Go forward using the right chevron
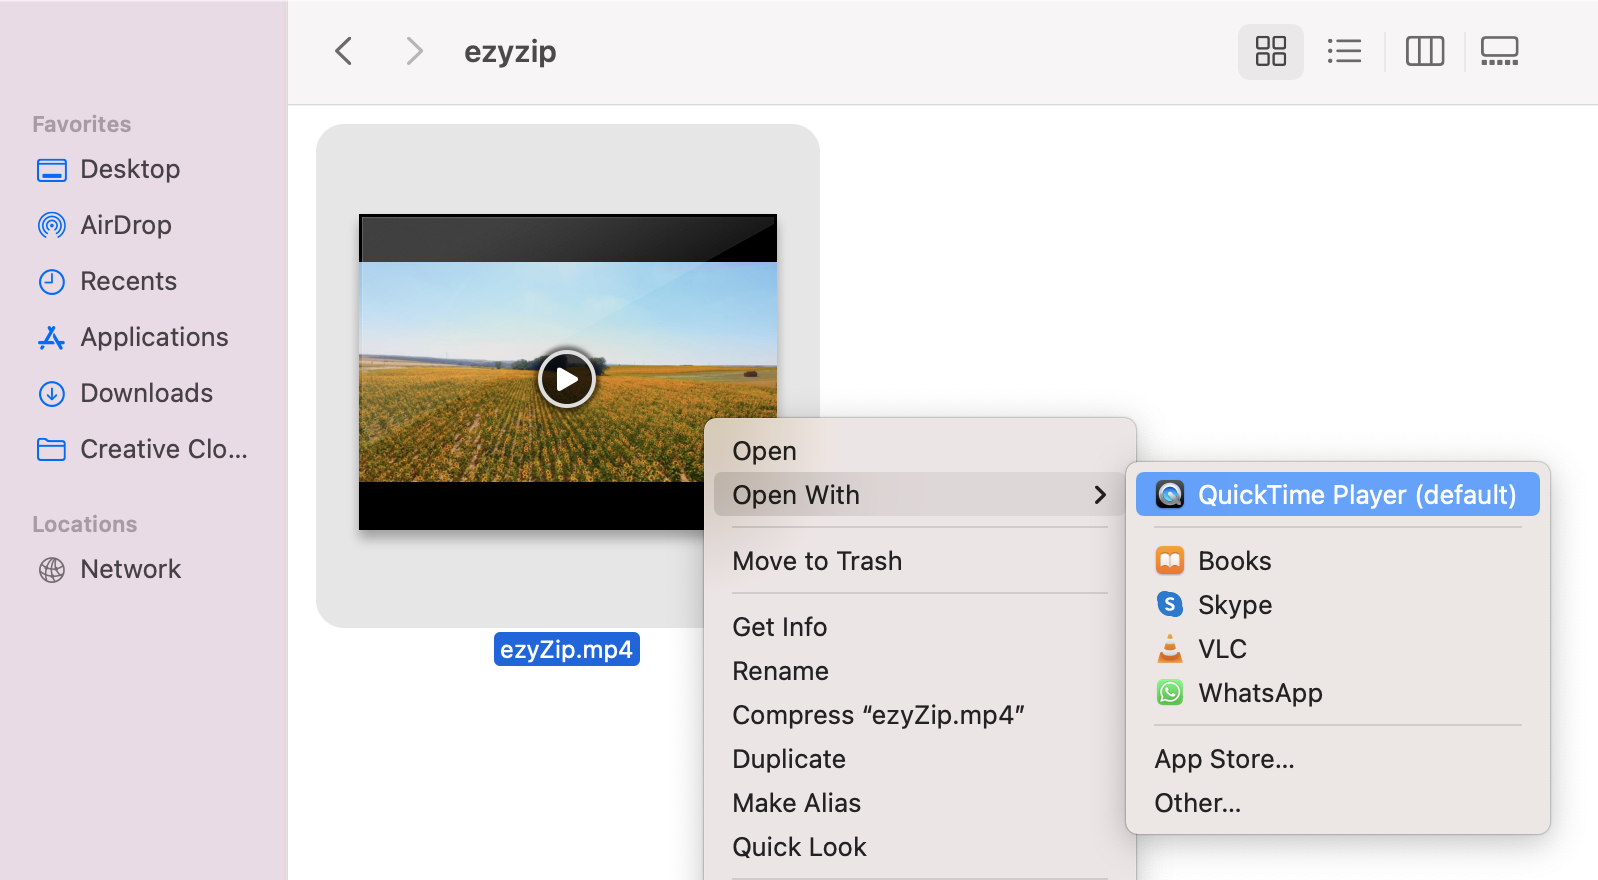This screenshot has height=880, width=1598. pos(414,51)
